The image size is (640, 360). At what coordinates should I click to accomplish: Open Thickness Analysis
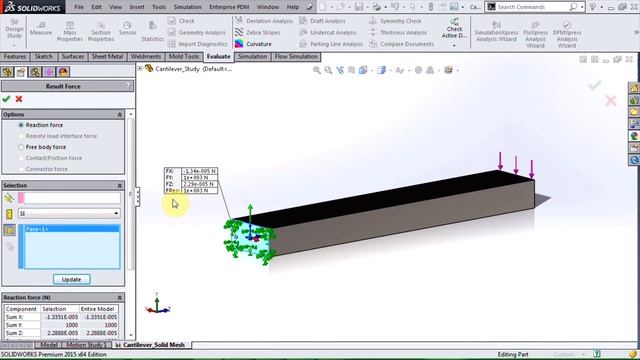click(398, 32)
